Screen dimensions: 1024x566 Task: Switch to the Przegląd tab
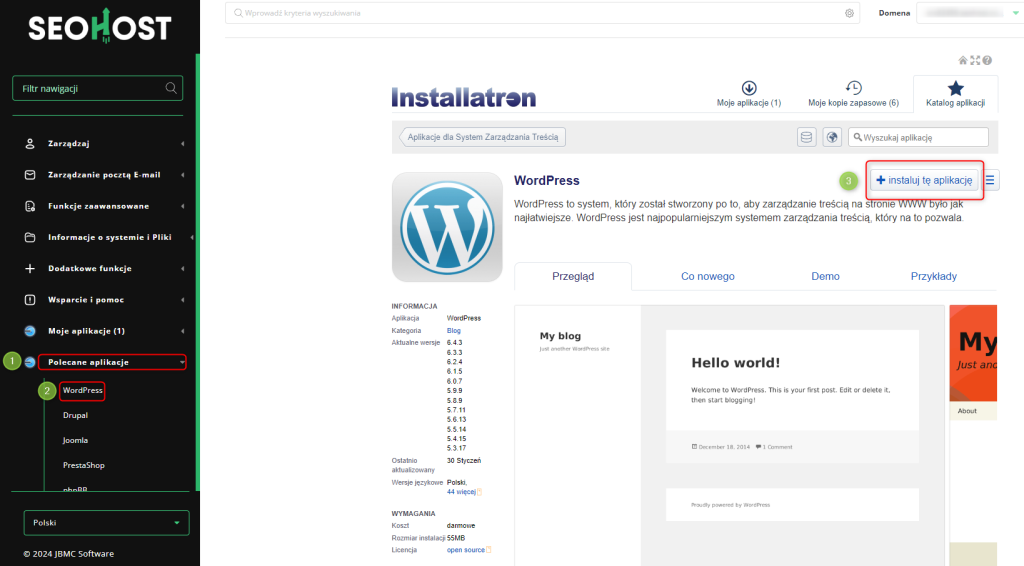(573, 276)
